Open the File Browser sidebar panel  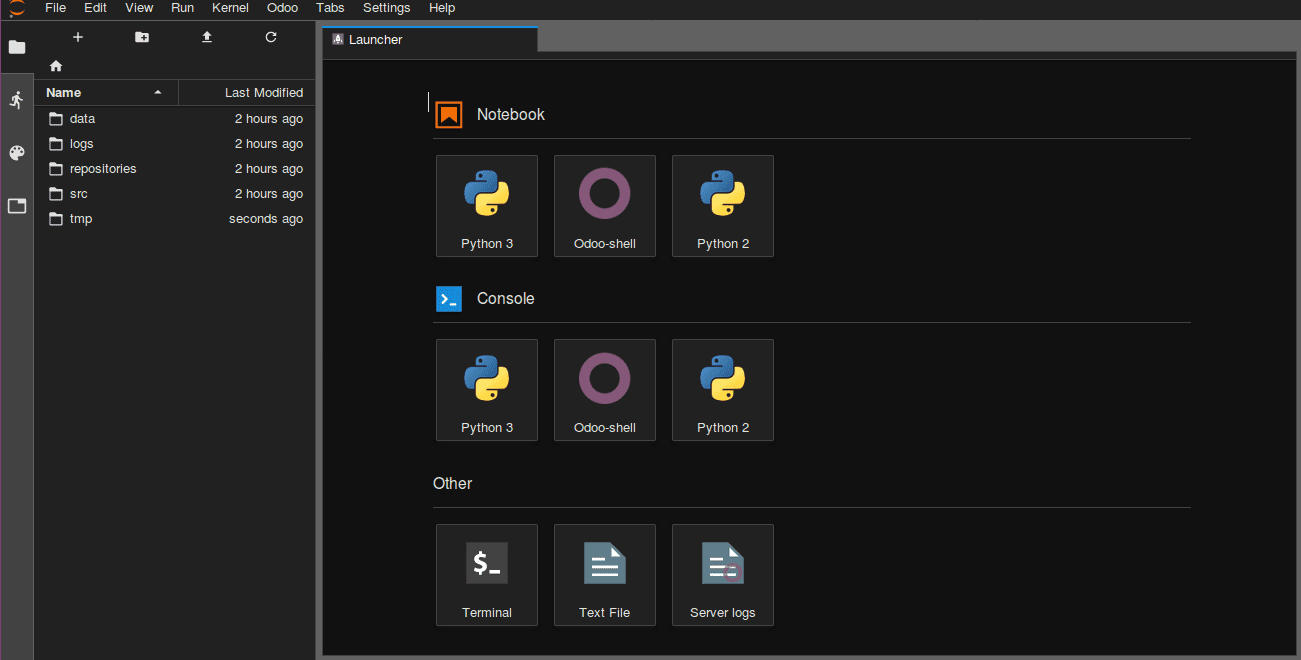(x=17, y=47)
